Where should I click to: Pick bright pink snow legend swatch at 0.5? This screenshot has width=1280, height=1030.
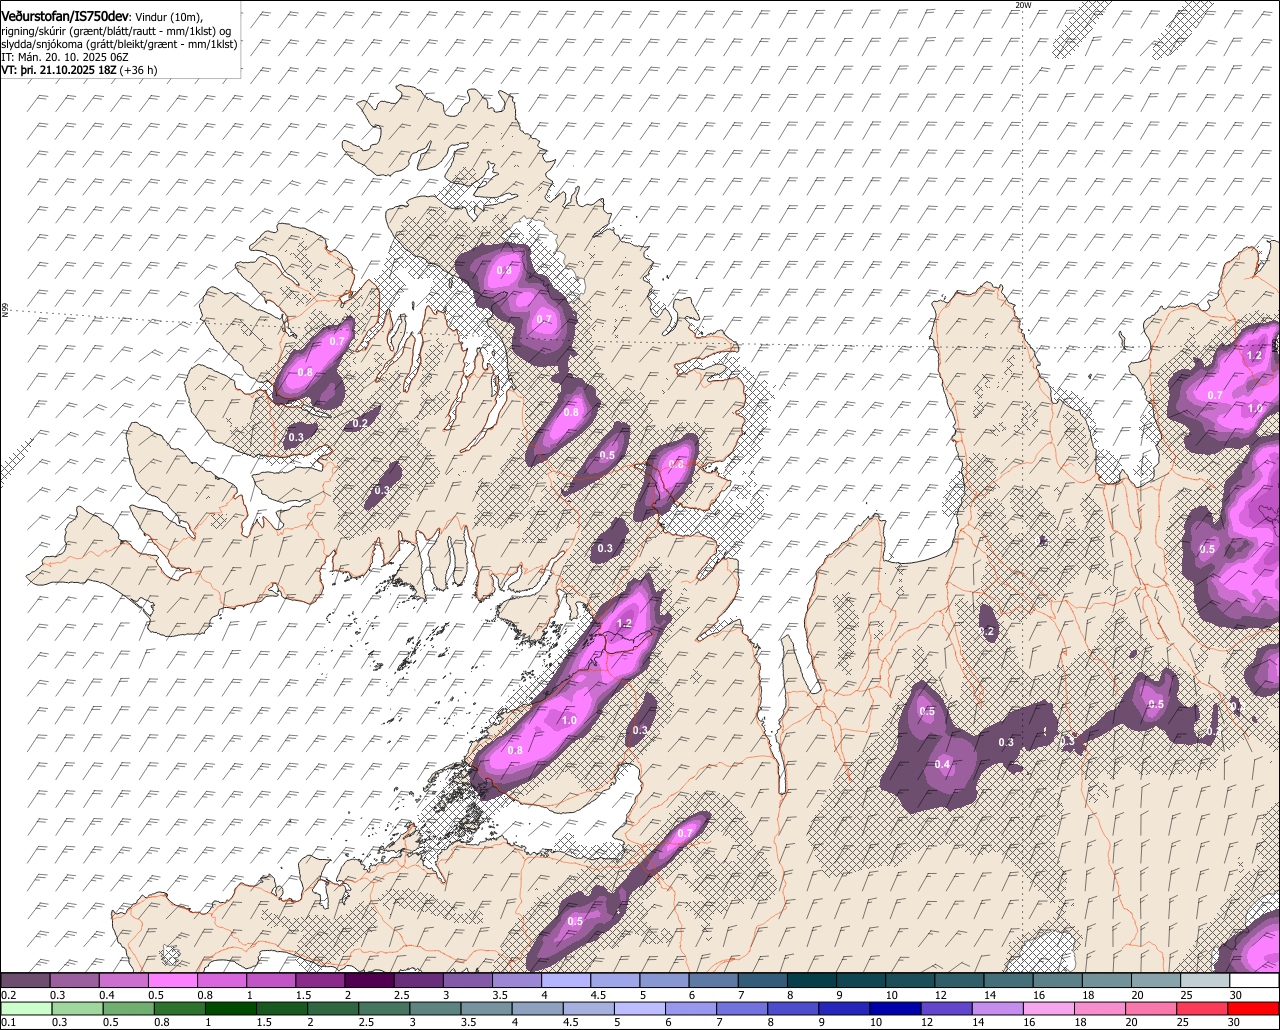tap(172, 981)
